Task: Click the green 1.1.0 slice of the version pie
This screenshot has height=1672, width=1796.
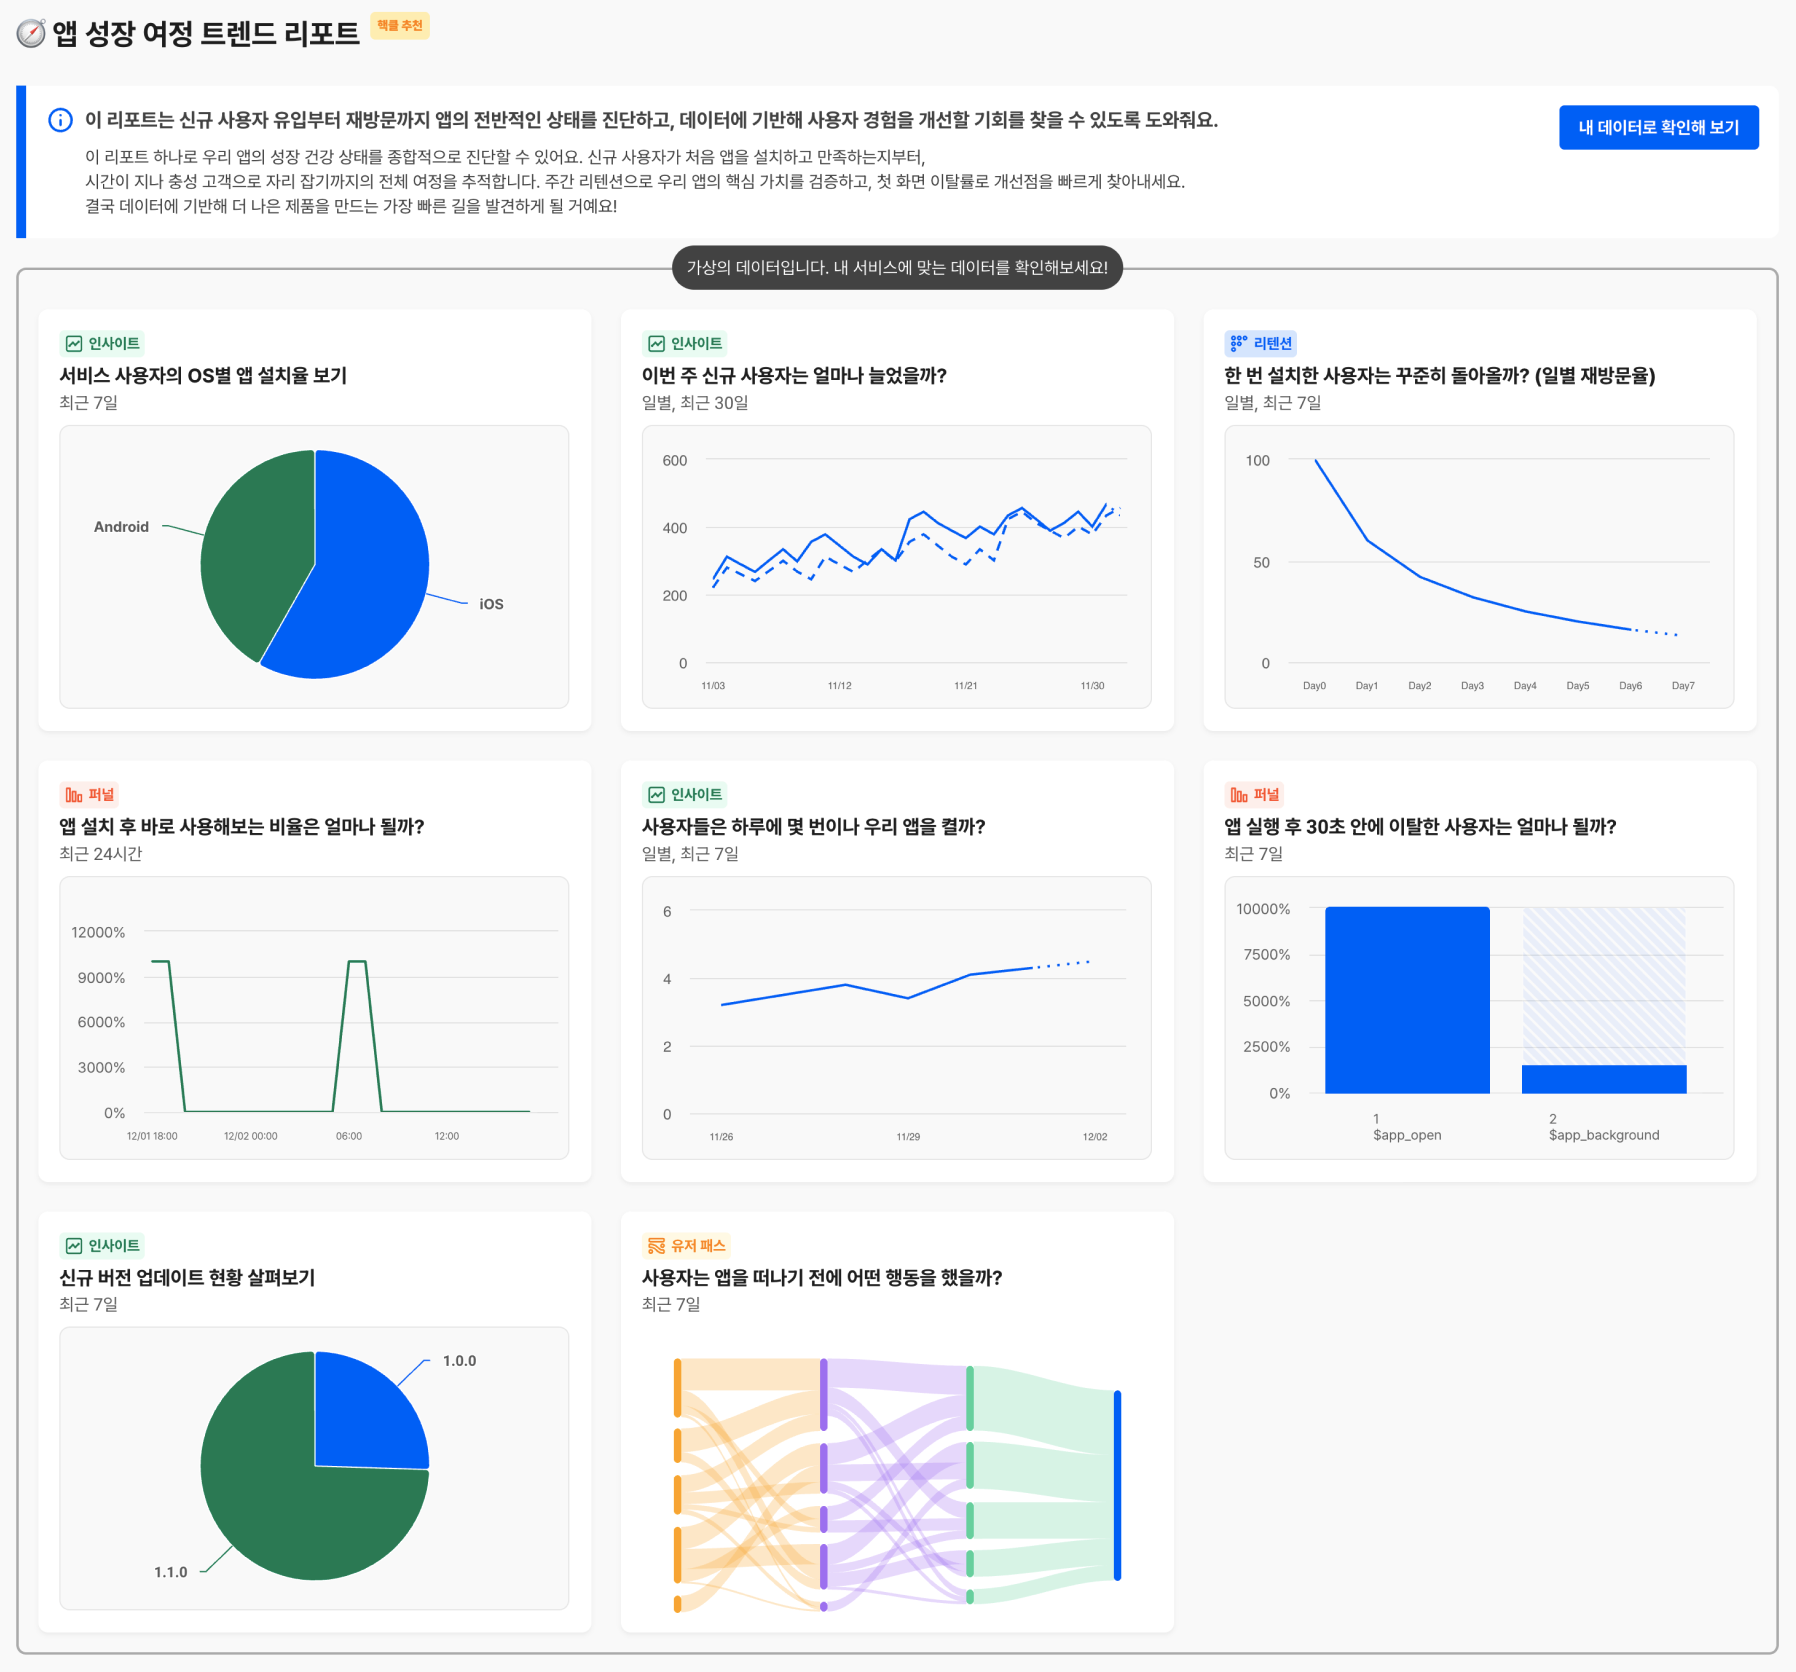Action: 290,1500
